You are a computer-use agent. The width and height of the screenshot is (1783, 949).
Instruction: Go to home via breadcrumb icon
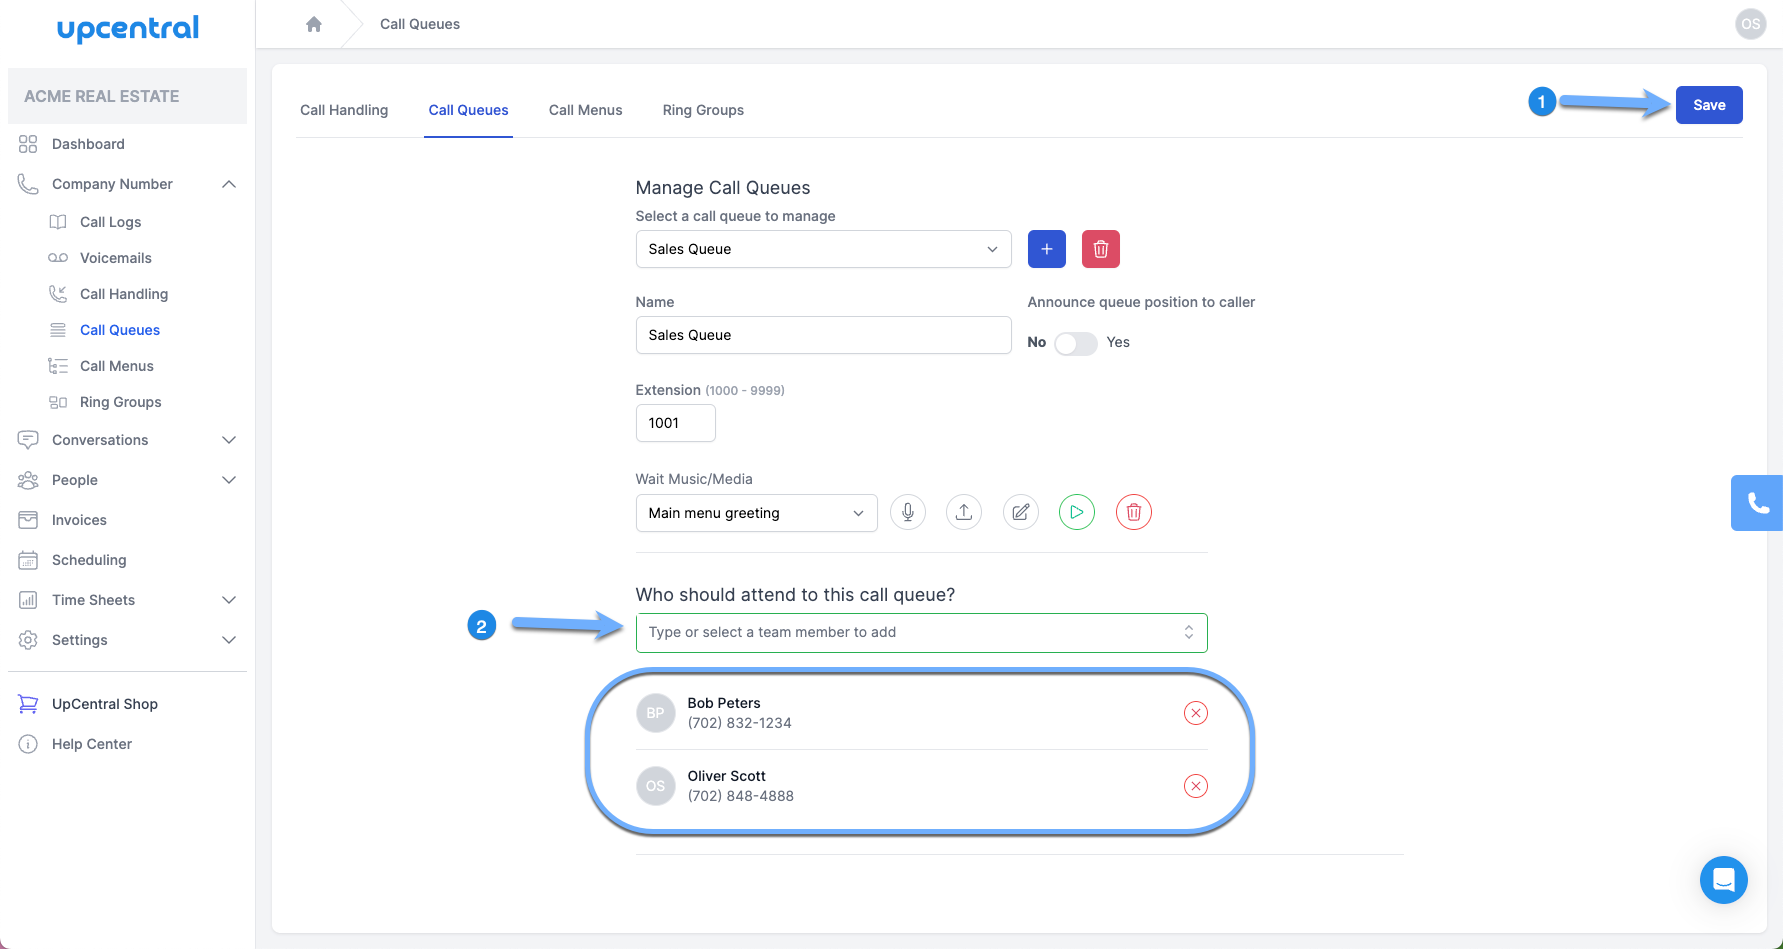pos(314,24)
